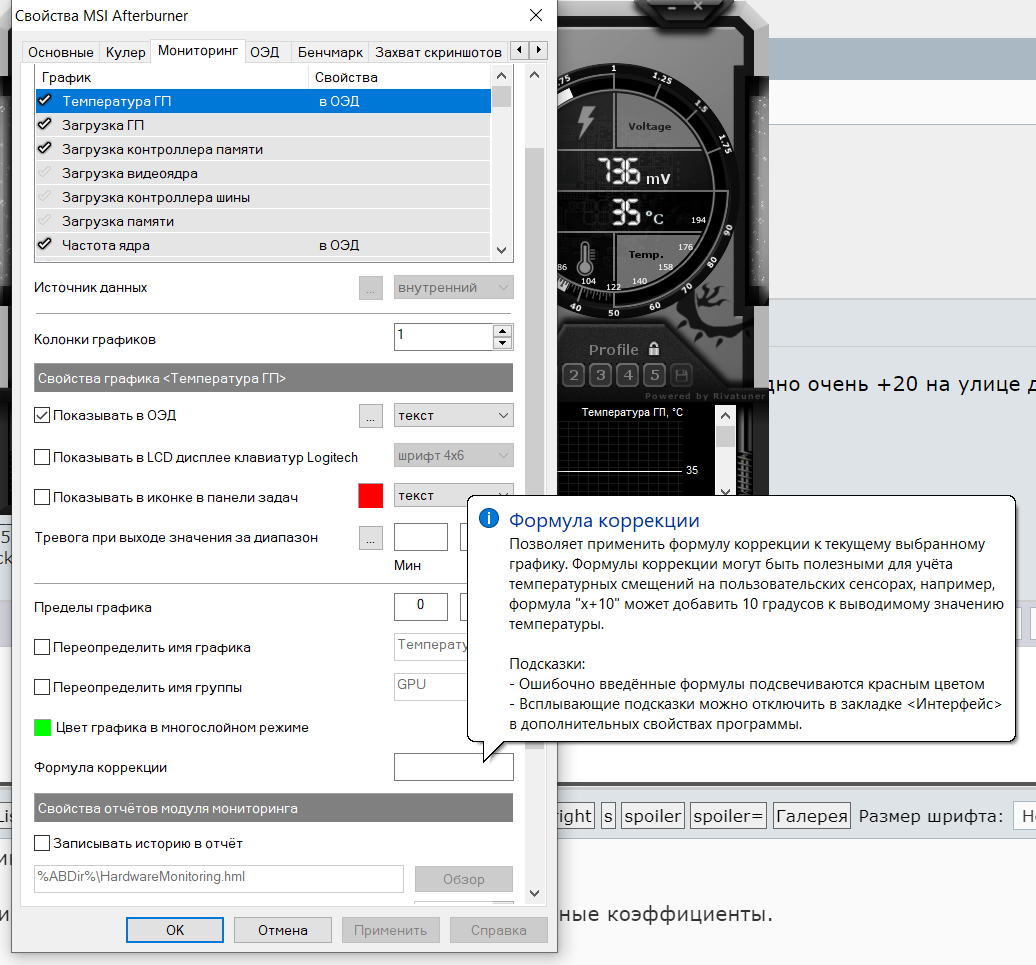Switch to the Кулер tab
This screenshot has width=1036, height=965.
126,52
